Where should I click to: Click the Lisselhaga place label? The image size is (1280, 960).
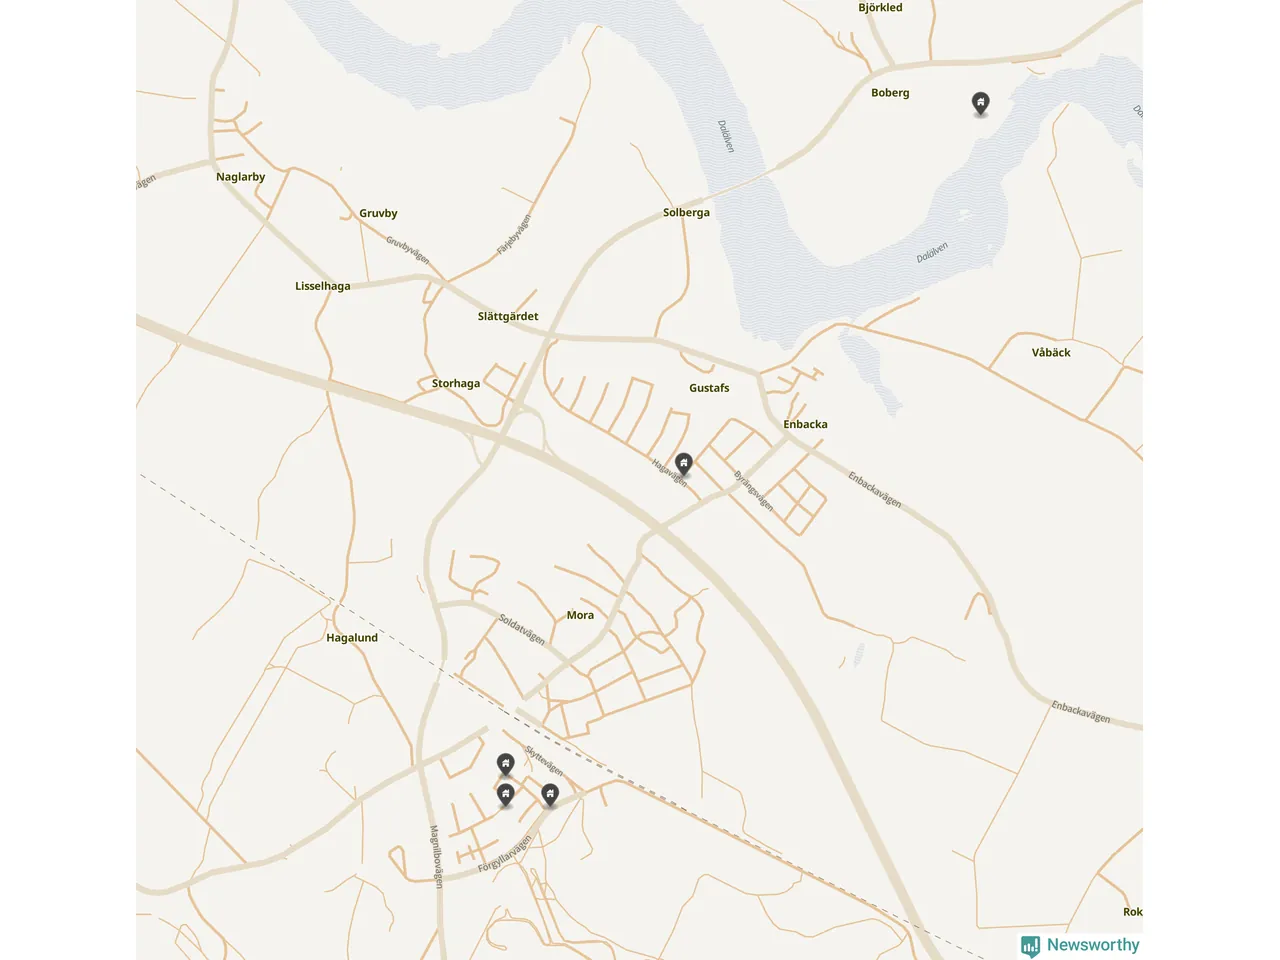click(322, 286)
